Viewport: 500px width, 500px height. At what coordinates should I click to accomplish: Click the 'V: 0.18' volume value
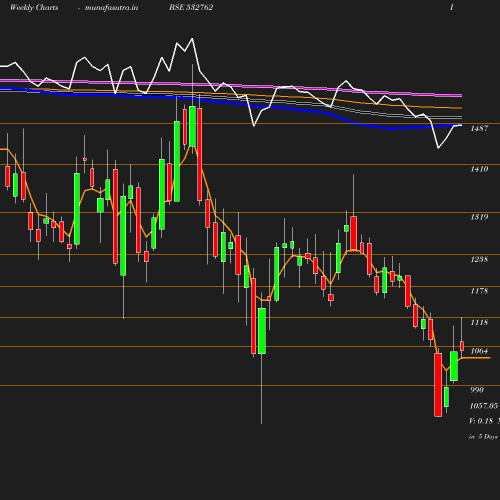click(481, 421)
